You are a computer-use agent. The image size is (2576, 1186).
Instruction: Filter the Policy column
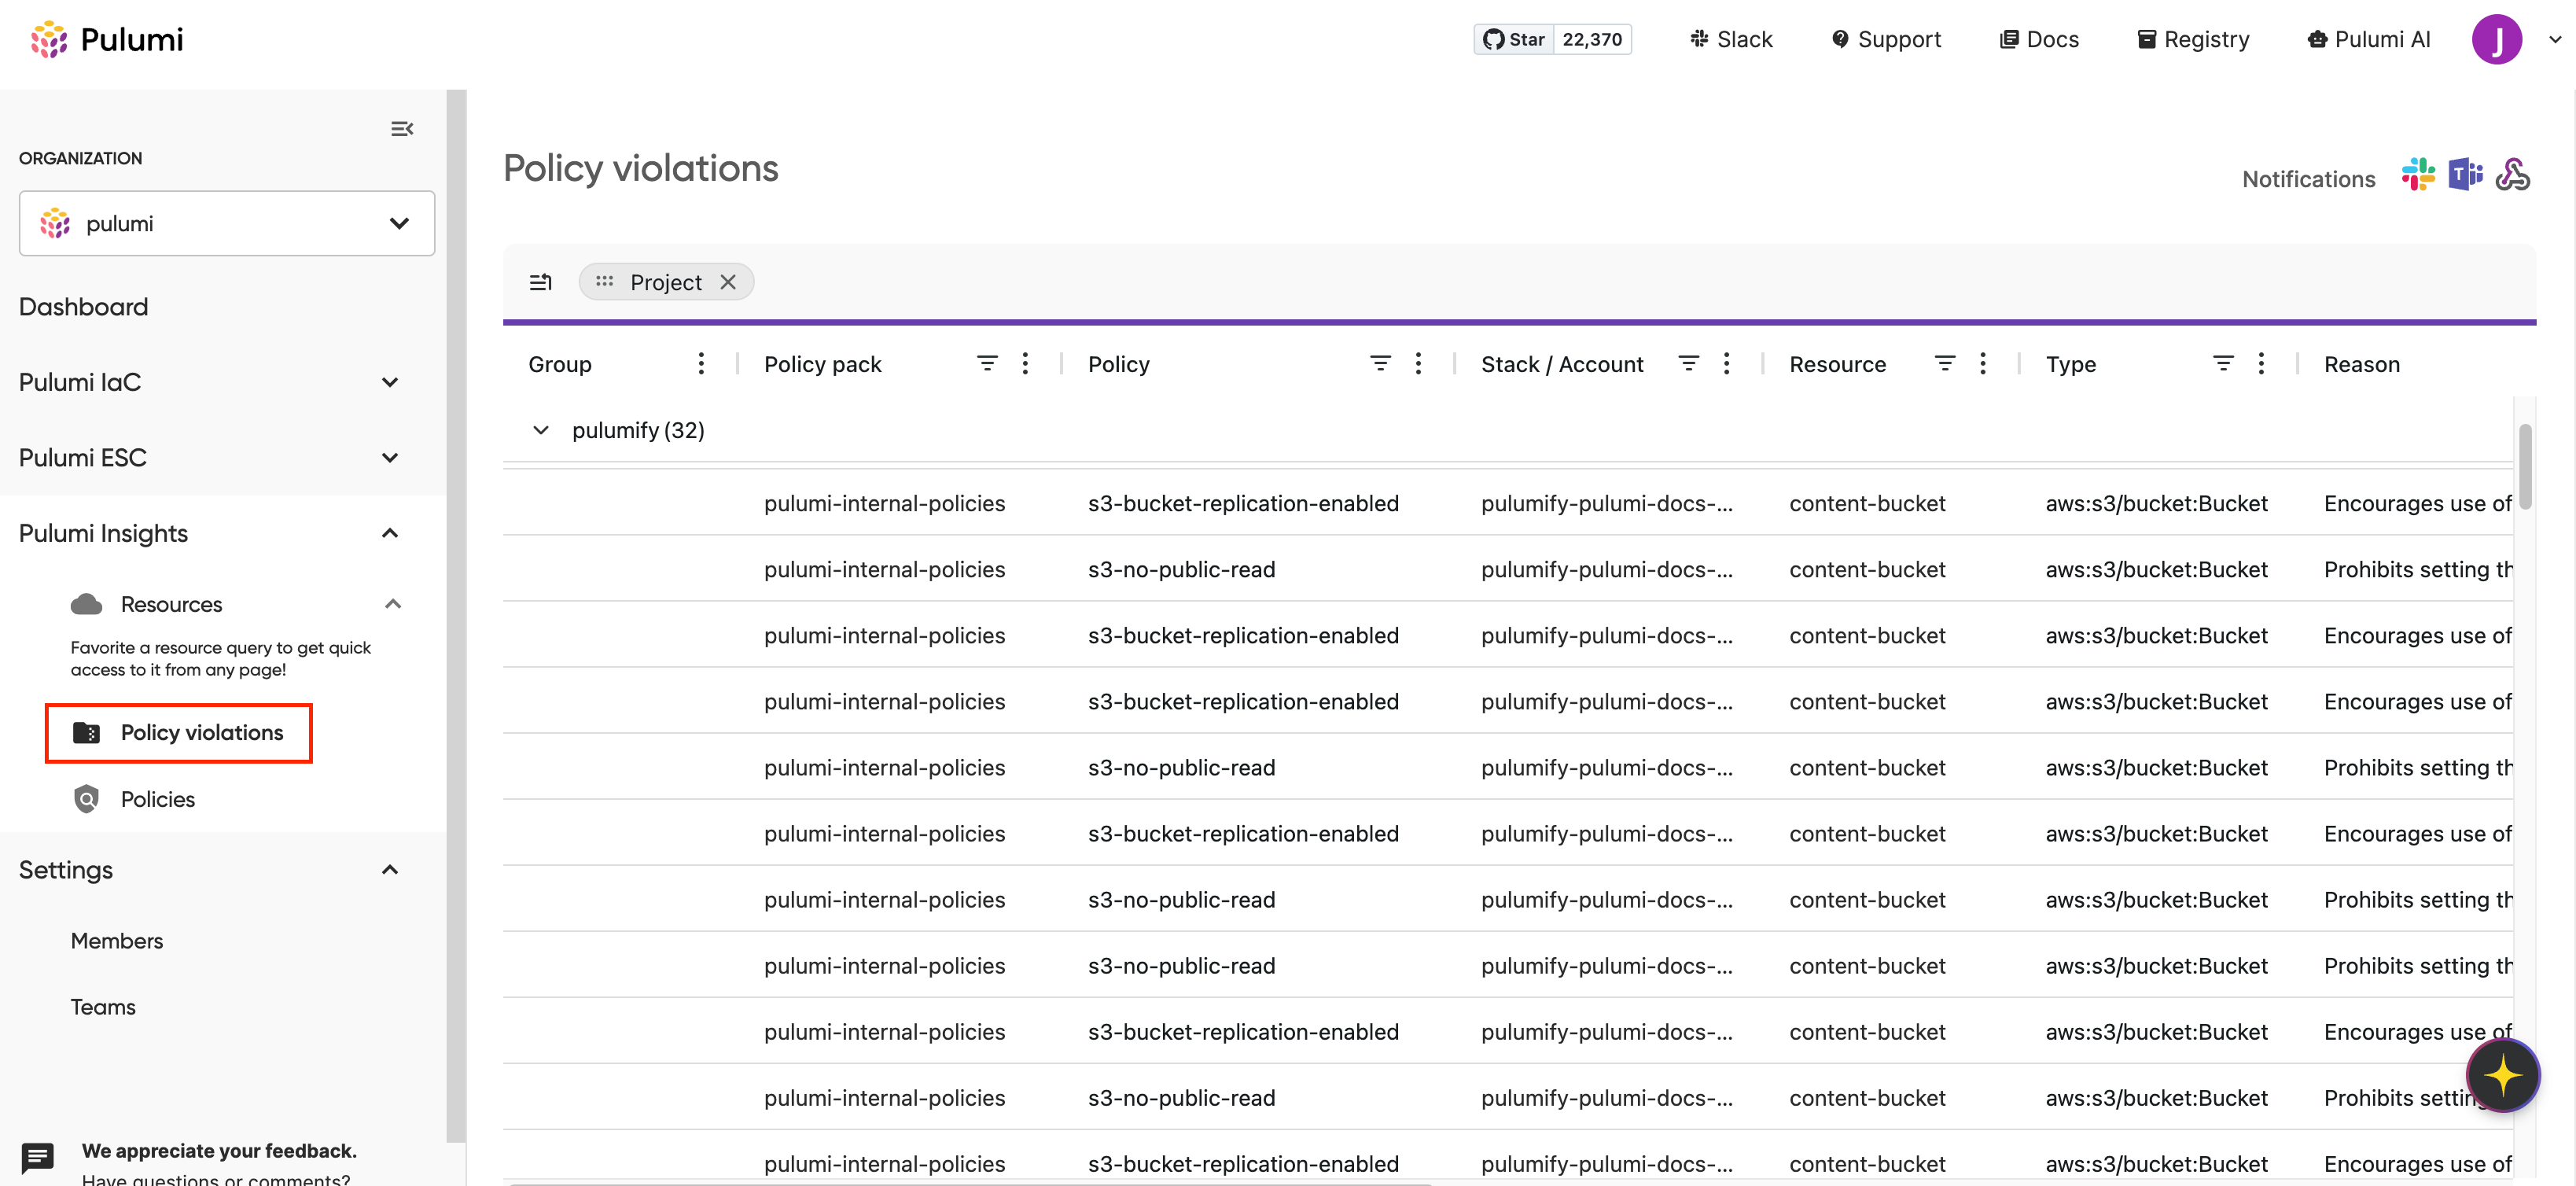point(1380,364)
